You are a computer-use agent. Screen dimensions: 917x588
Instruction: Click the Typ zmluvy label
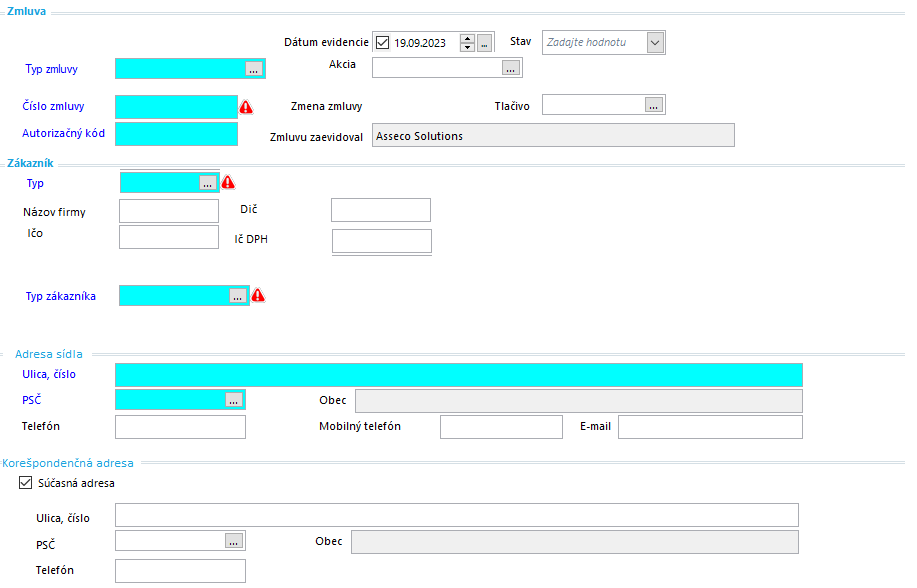tap(51, 69)
